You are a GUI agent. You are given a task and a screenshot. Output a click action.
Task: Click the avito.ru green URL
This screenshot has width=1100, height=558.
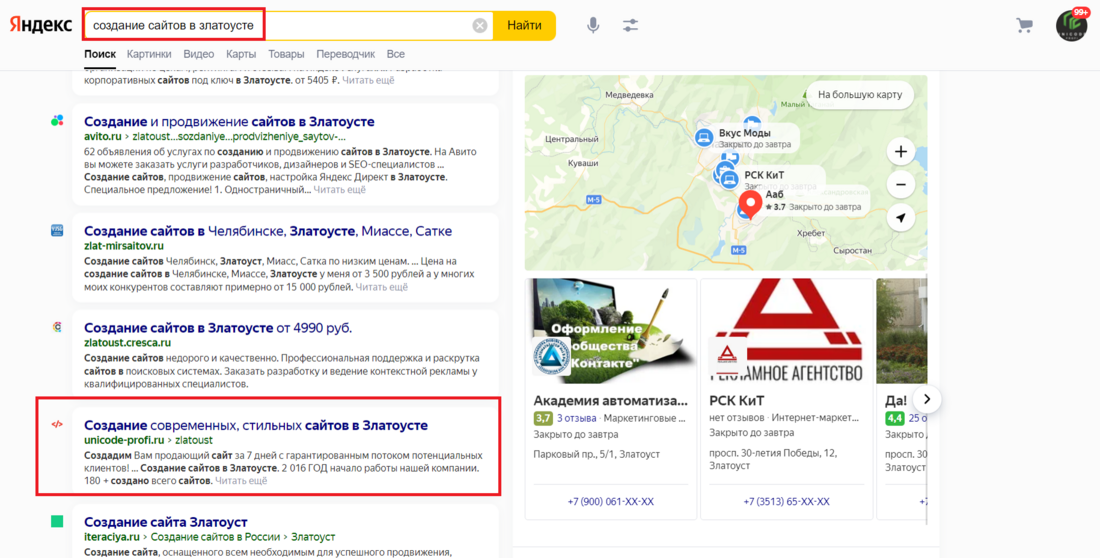[x=102, y=136]
